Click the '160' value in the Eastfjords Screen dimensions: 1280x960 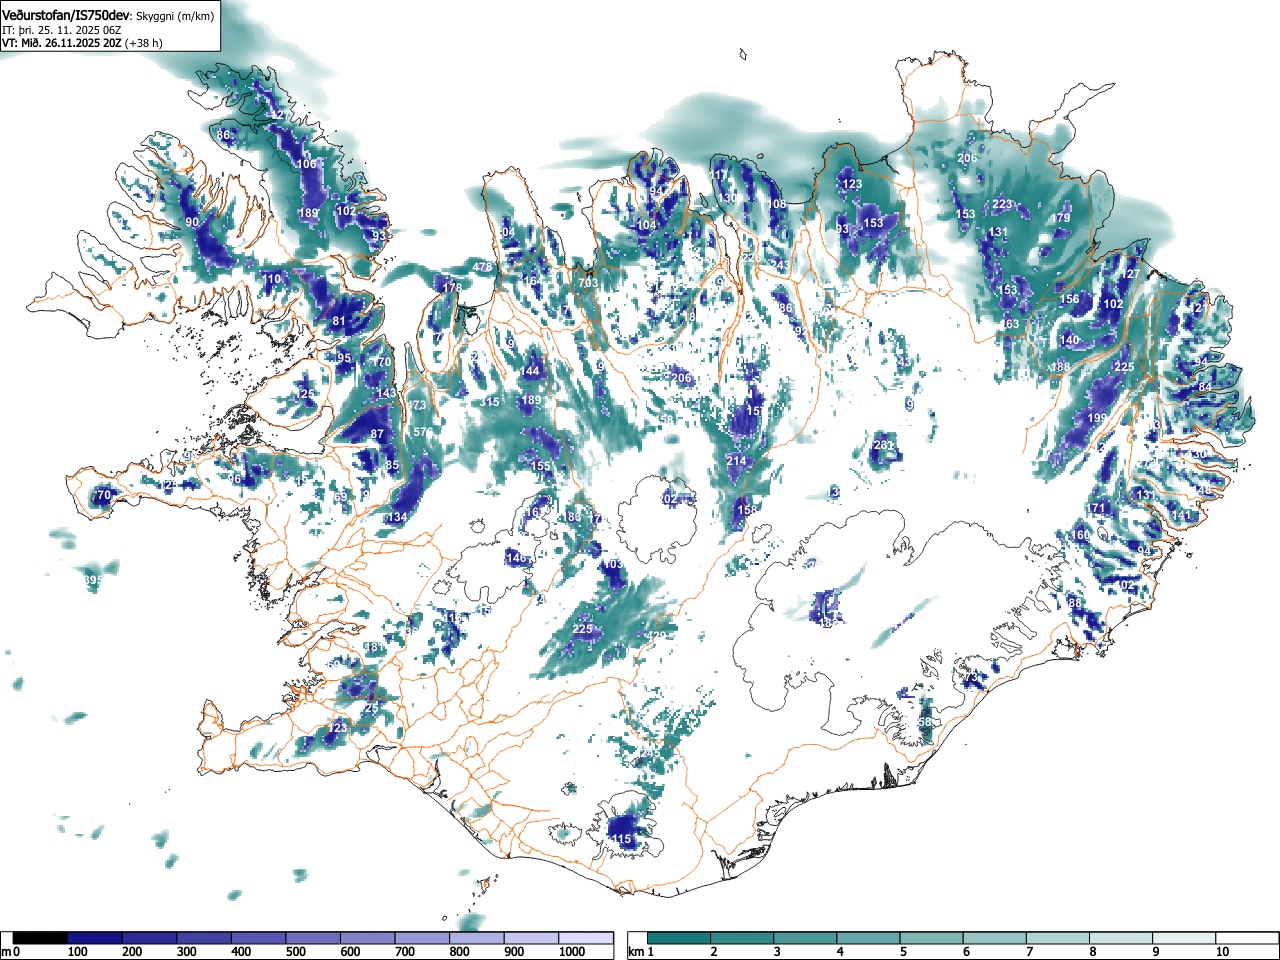1081,536
